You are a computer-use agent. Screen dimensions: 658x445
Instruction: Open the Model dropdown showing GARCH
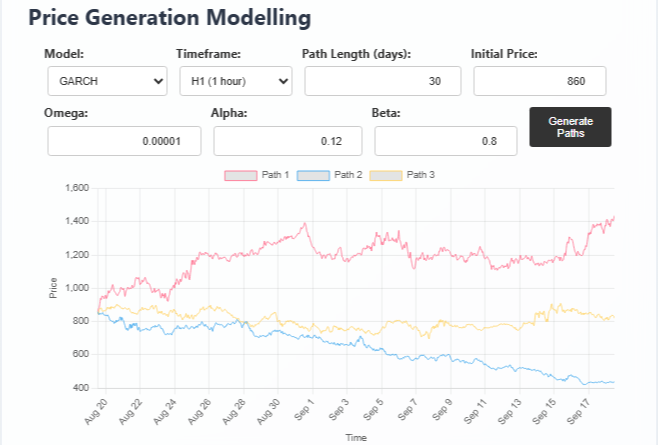tap(107, 81)
